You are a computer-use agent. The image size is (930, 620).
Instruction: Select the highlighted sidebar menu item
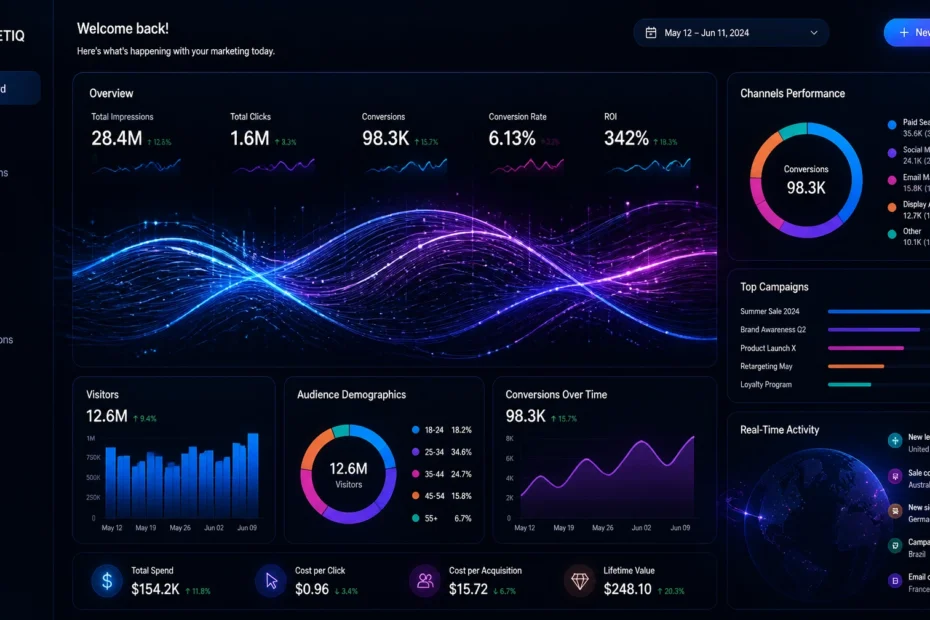point(18,88)
